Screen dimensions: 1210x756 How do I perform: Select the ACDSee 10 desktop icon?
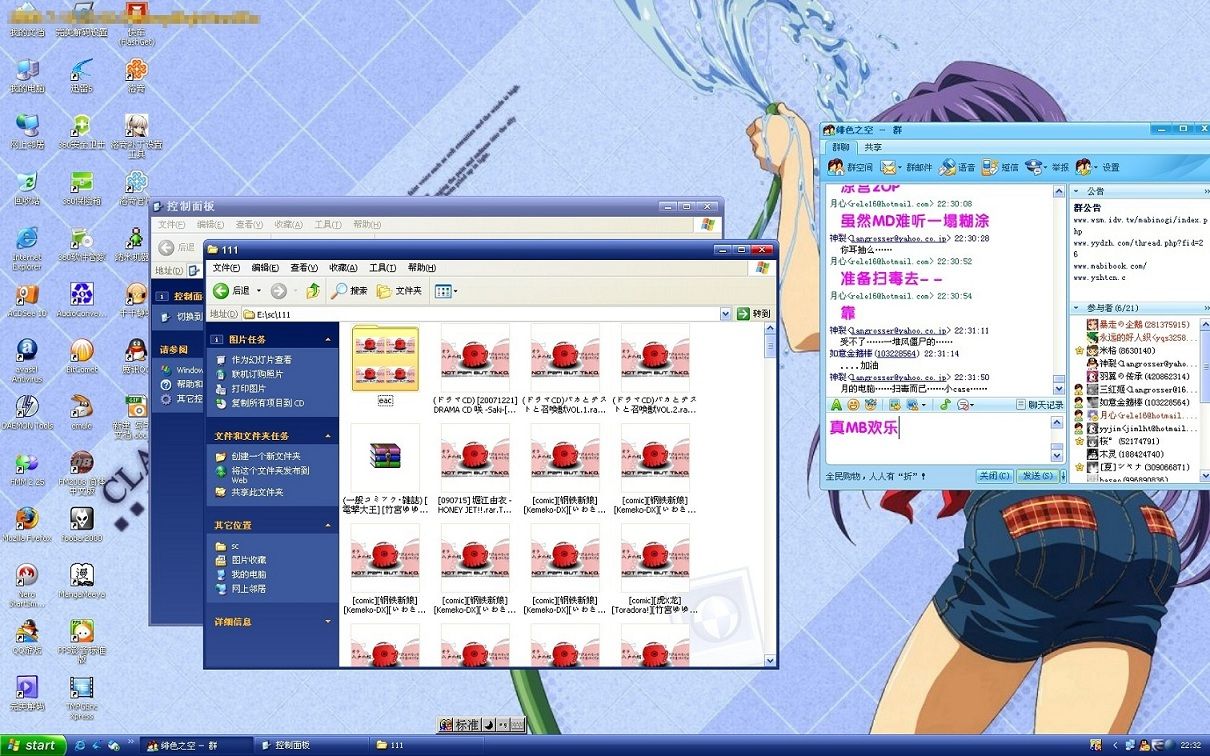pyautogui.click(x=27, y=300)
